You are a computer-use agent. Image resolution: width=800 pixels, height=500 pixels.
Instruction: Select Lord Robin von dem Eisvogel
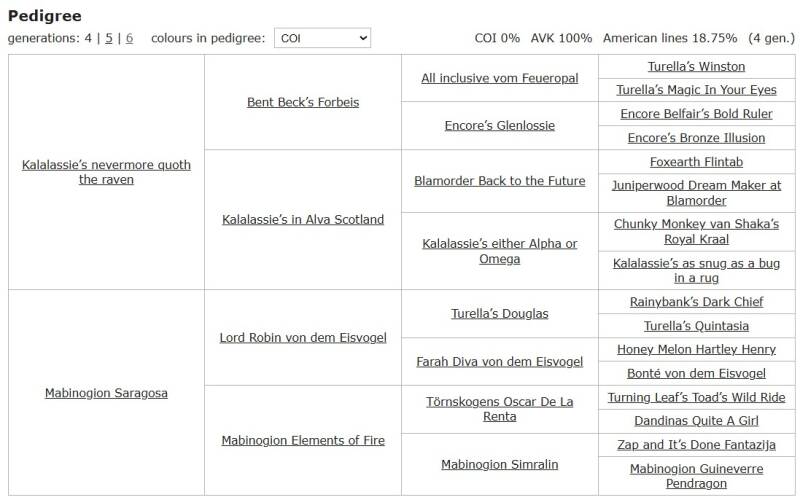coord(303,338)
